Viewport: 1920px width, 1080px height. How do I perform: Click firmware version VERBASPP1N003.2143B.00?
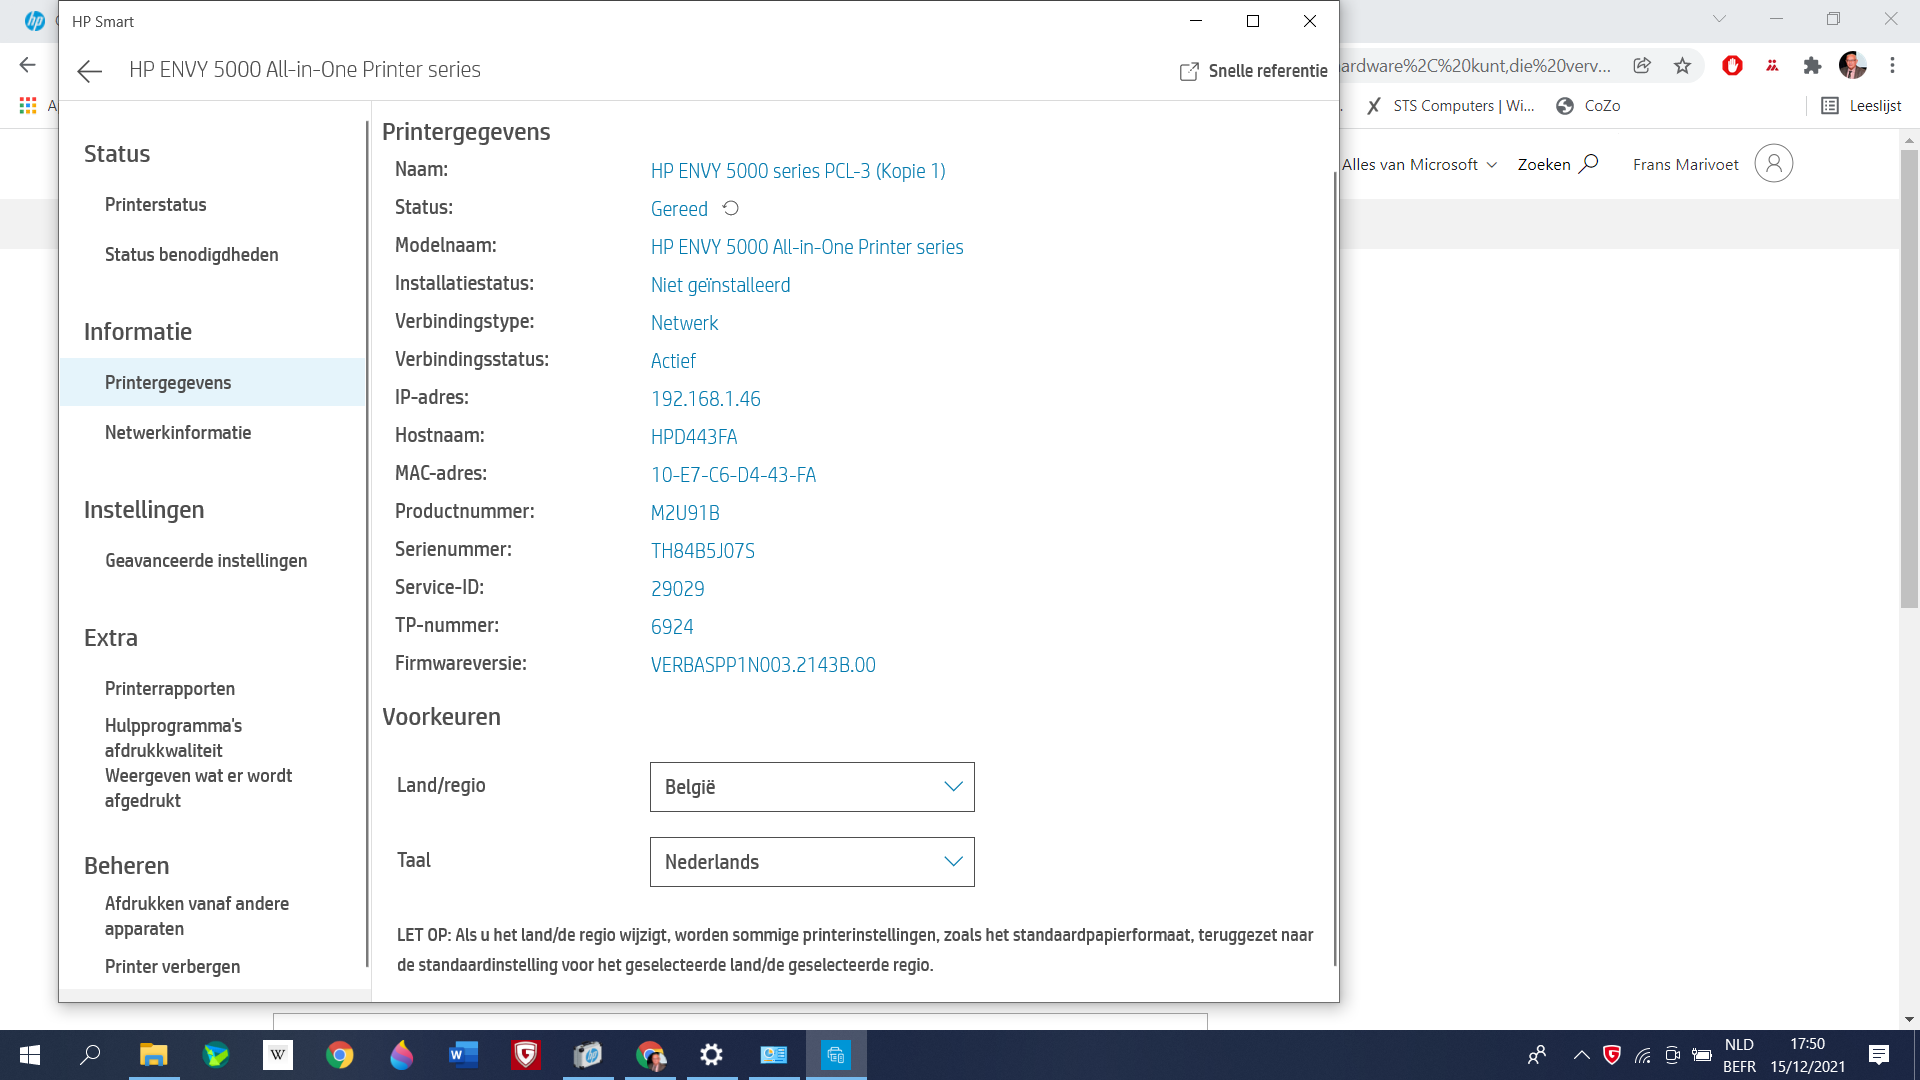pos(762,664)
